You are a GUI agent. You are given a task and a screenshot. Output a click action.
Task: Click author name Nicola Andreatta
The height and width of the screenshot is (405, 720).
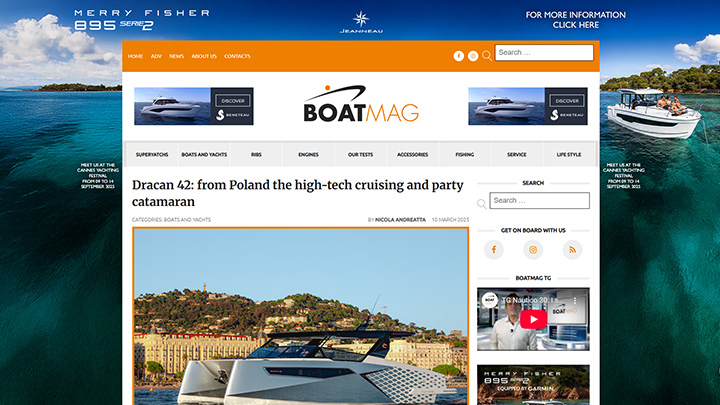400,219
